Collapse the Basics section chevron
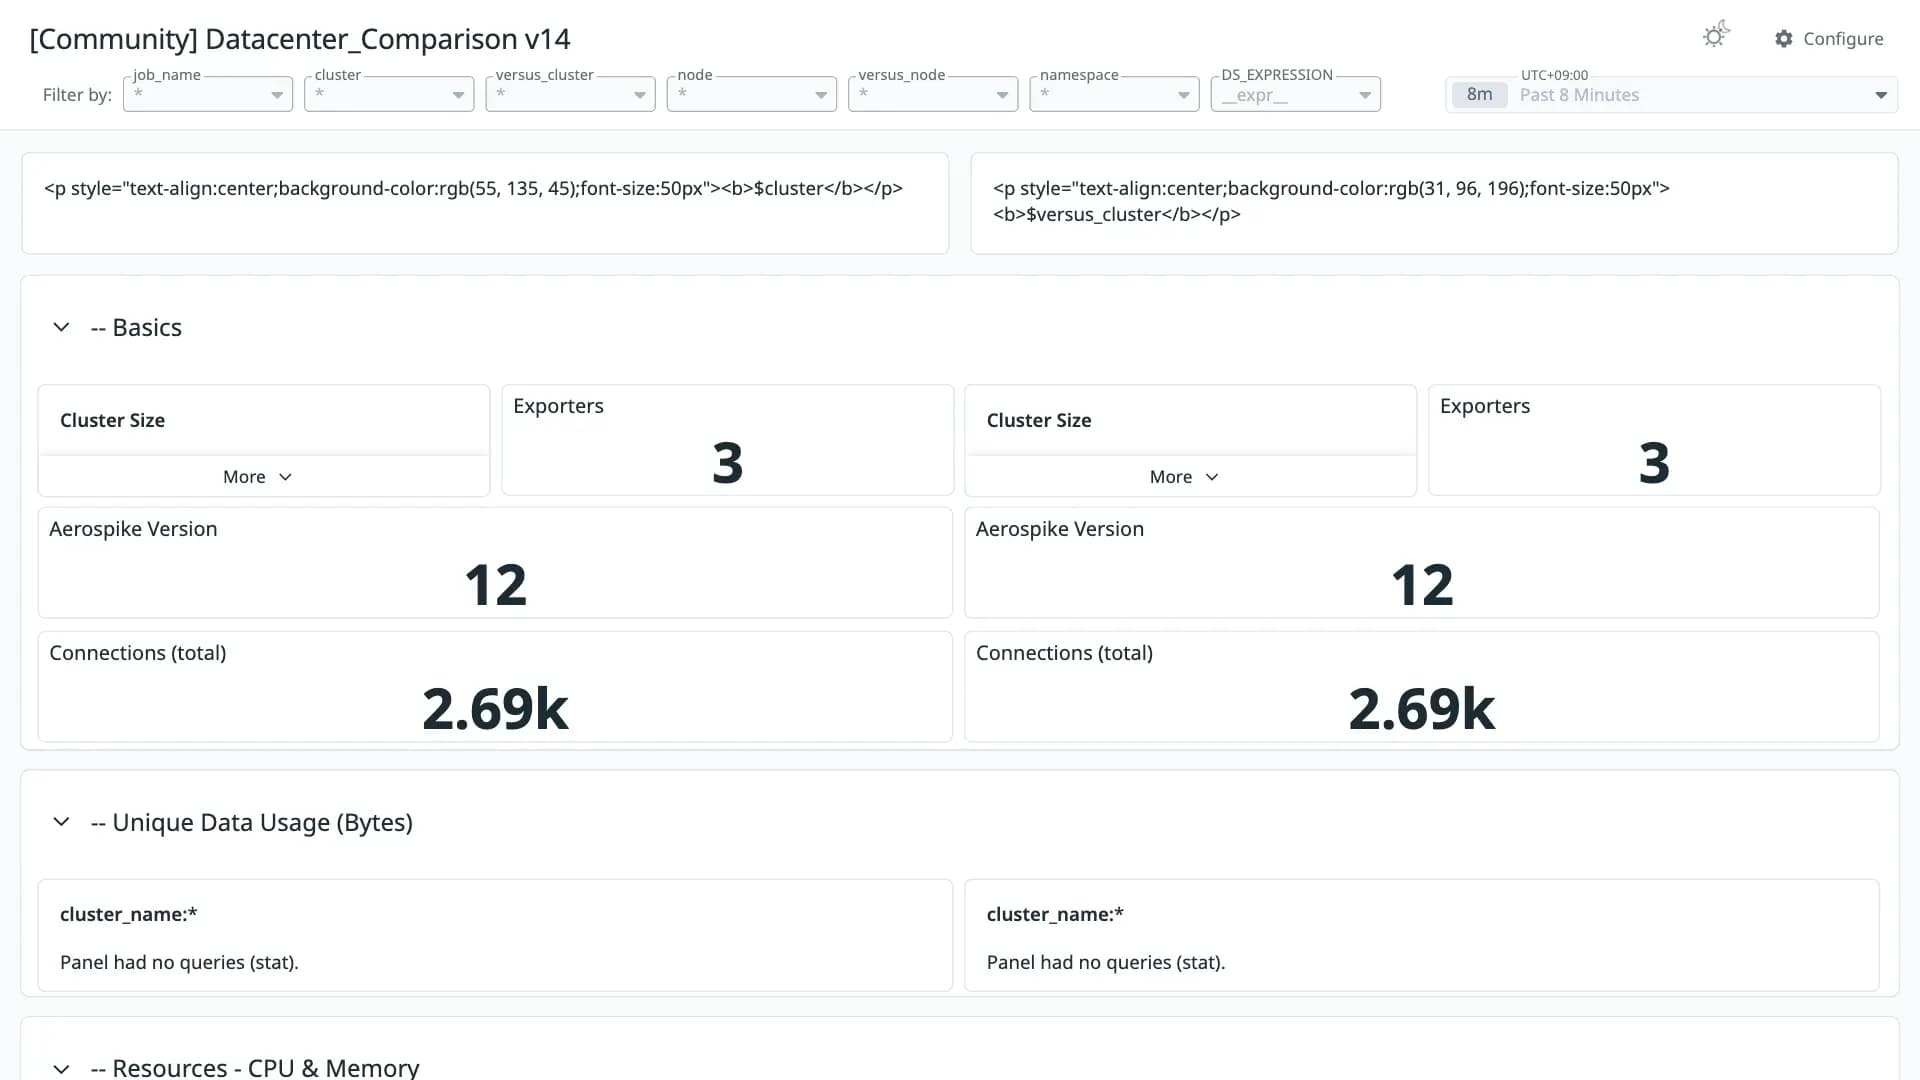 61,327
